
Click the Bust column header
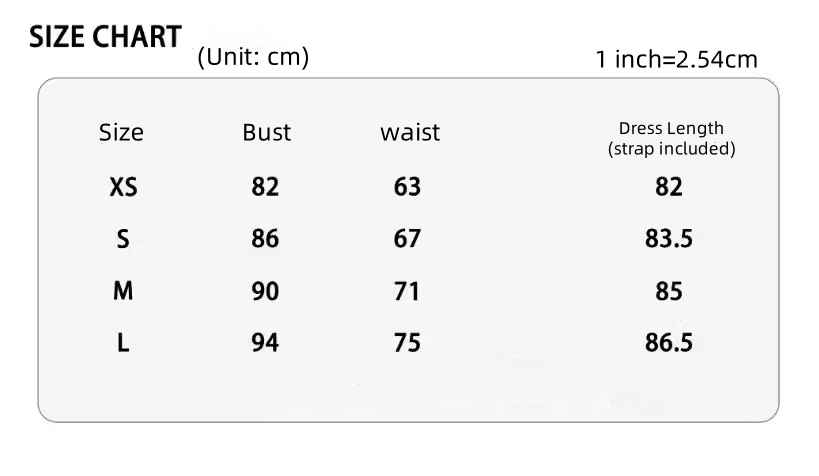tap(266, 133)
